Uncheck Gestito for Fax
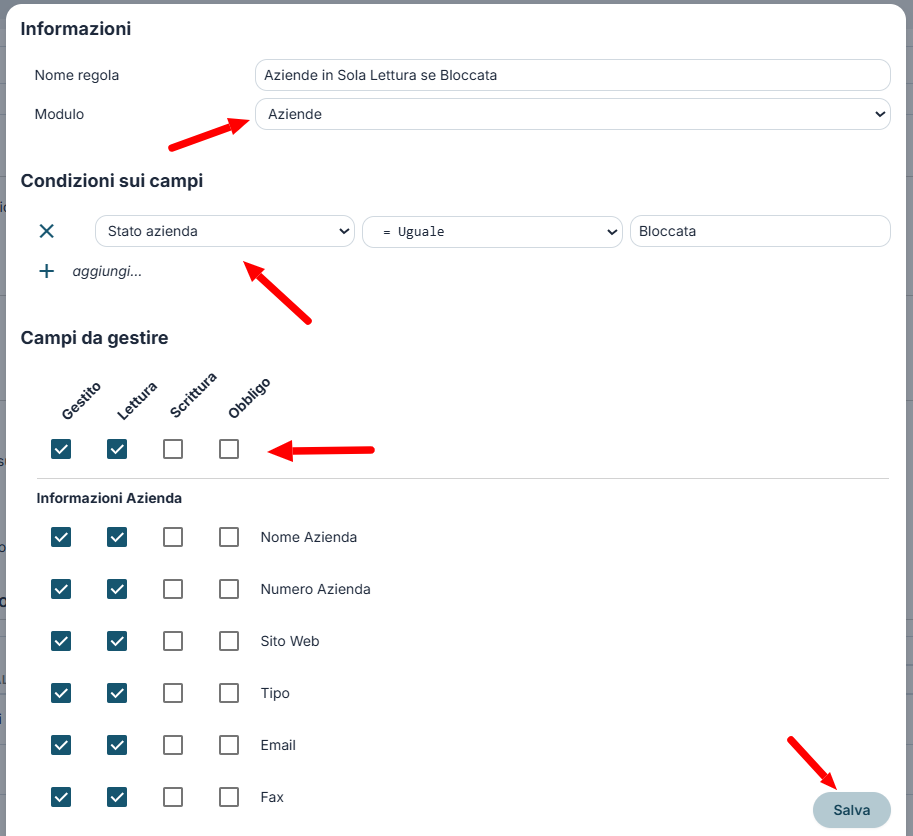Screen dimensions: 913x836 61,797
